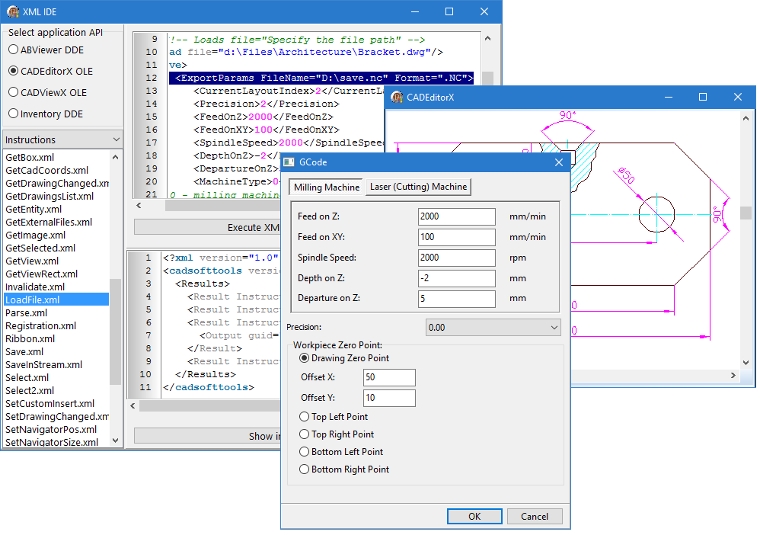Select Top Left Point as zero point
Screen dimensions: 760x535
click(x=305, y=417)
